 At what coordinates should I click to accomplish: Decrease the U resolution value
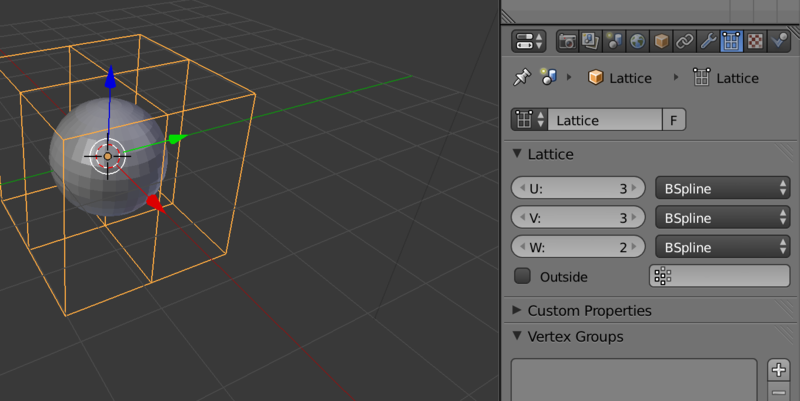pos(522,188)
